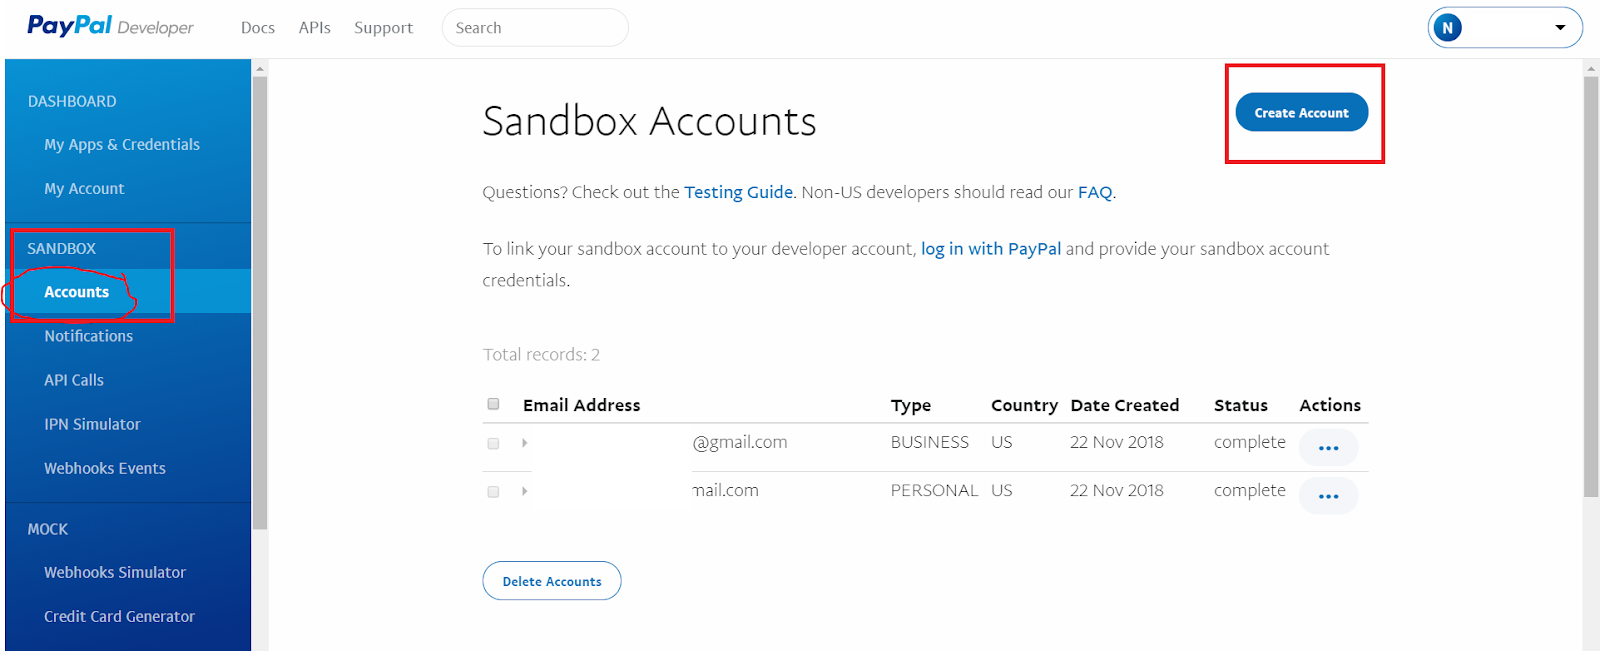Open IPN Simulator in sidebar

point(92,424)
